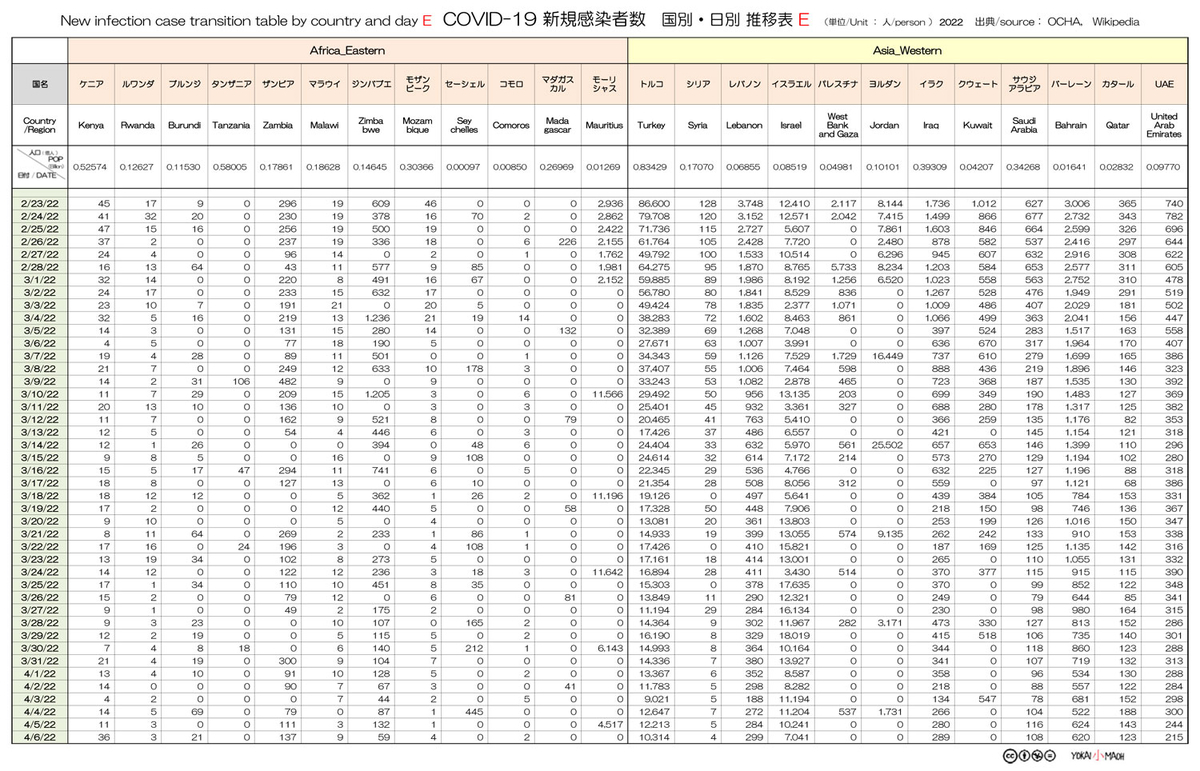Screen dimensions: 1200x771
Task: Click the POP / DATE diagonal header cell
Action: pyautogui.click(x=40, y=165)
